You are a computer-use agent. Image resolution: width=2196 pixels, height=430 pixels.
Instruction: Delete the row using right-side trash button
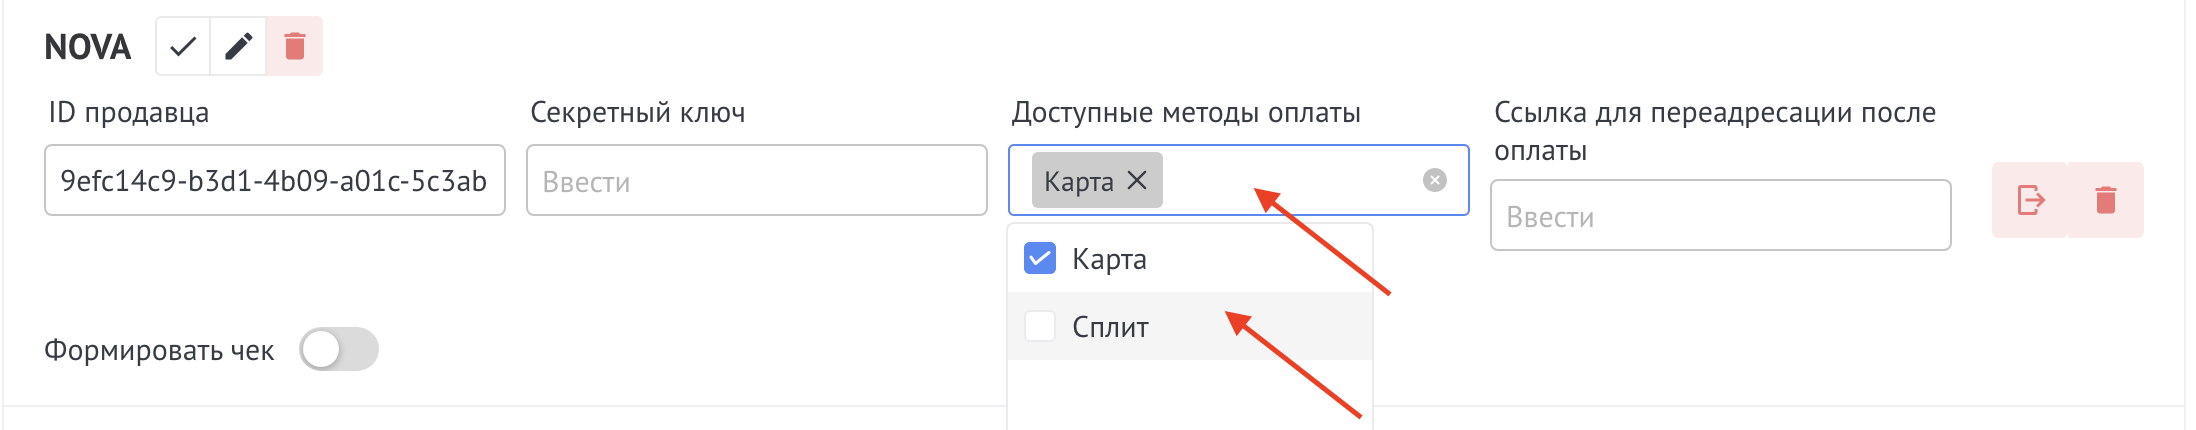[2106, 200]
